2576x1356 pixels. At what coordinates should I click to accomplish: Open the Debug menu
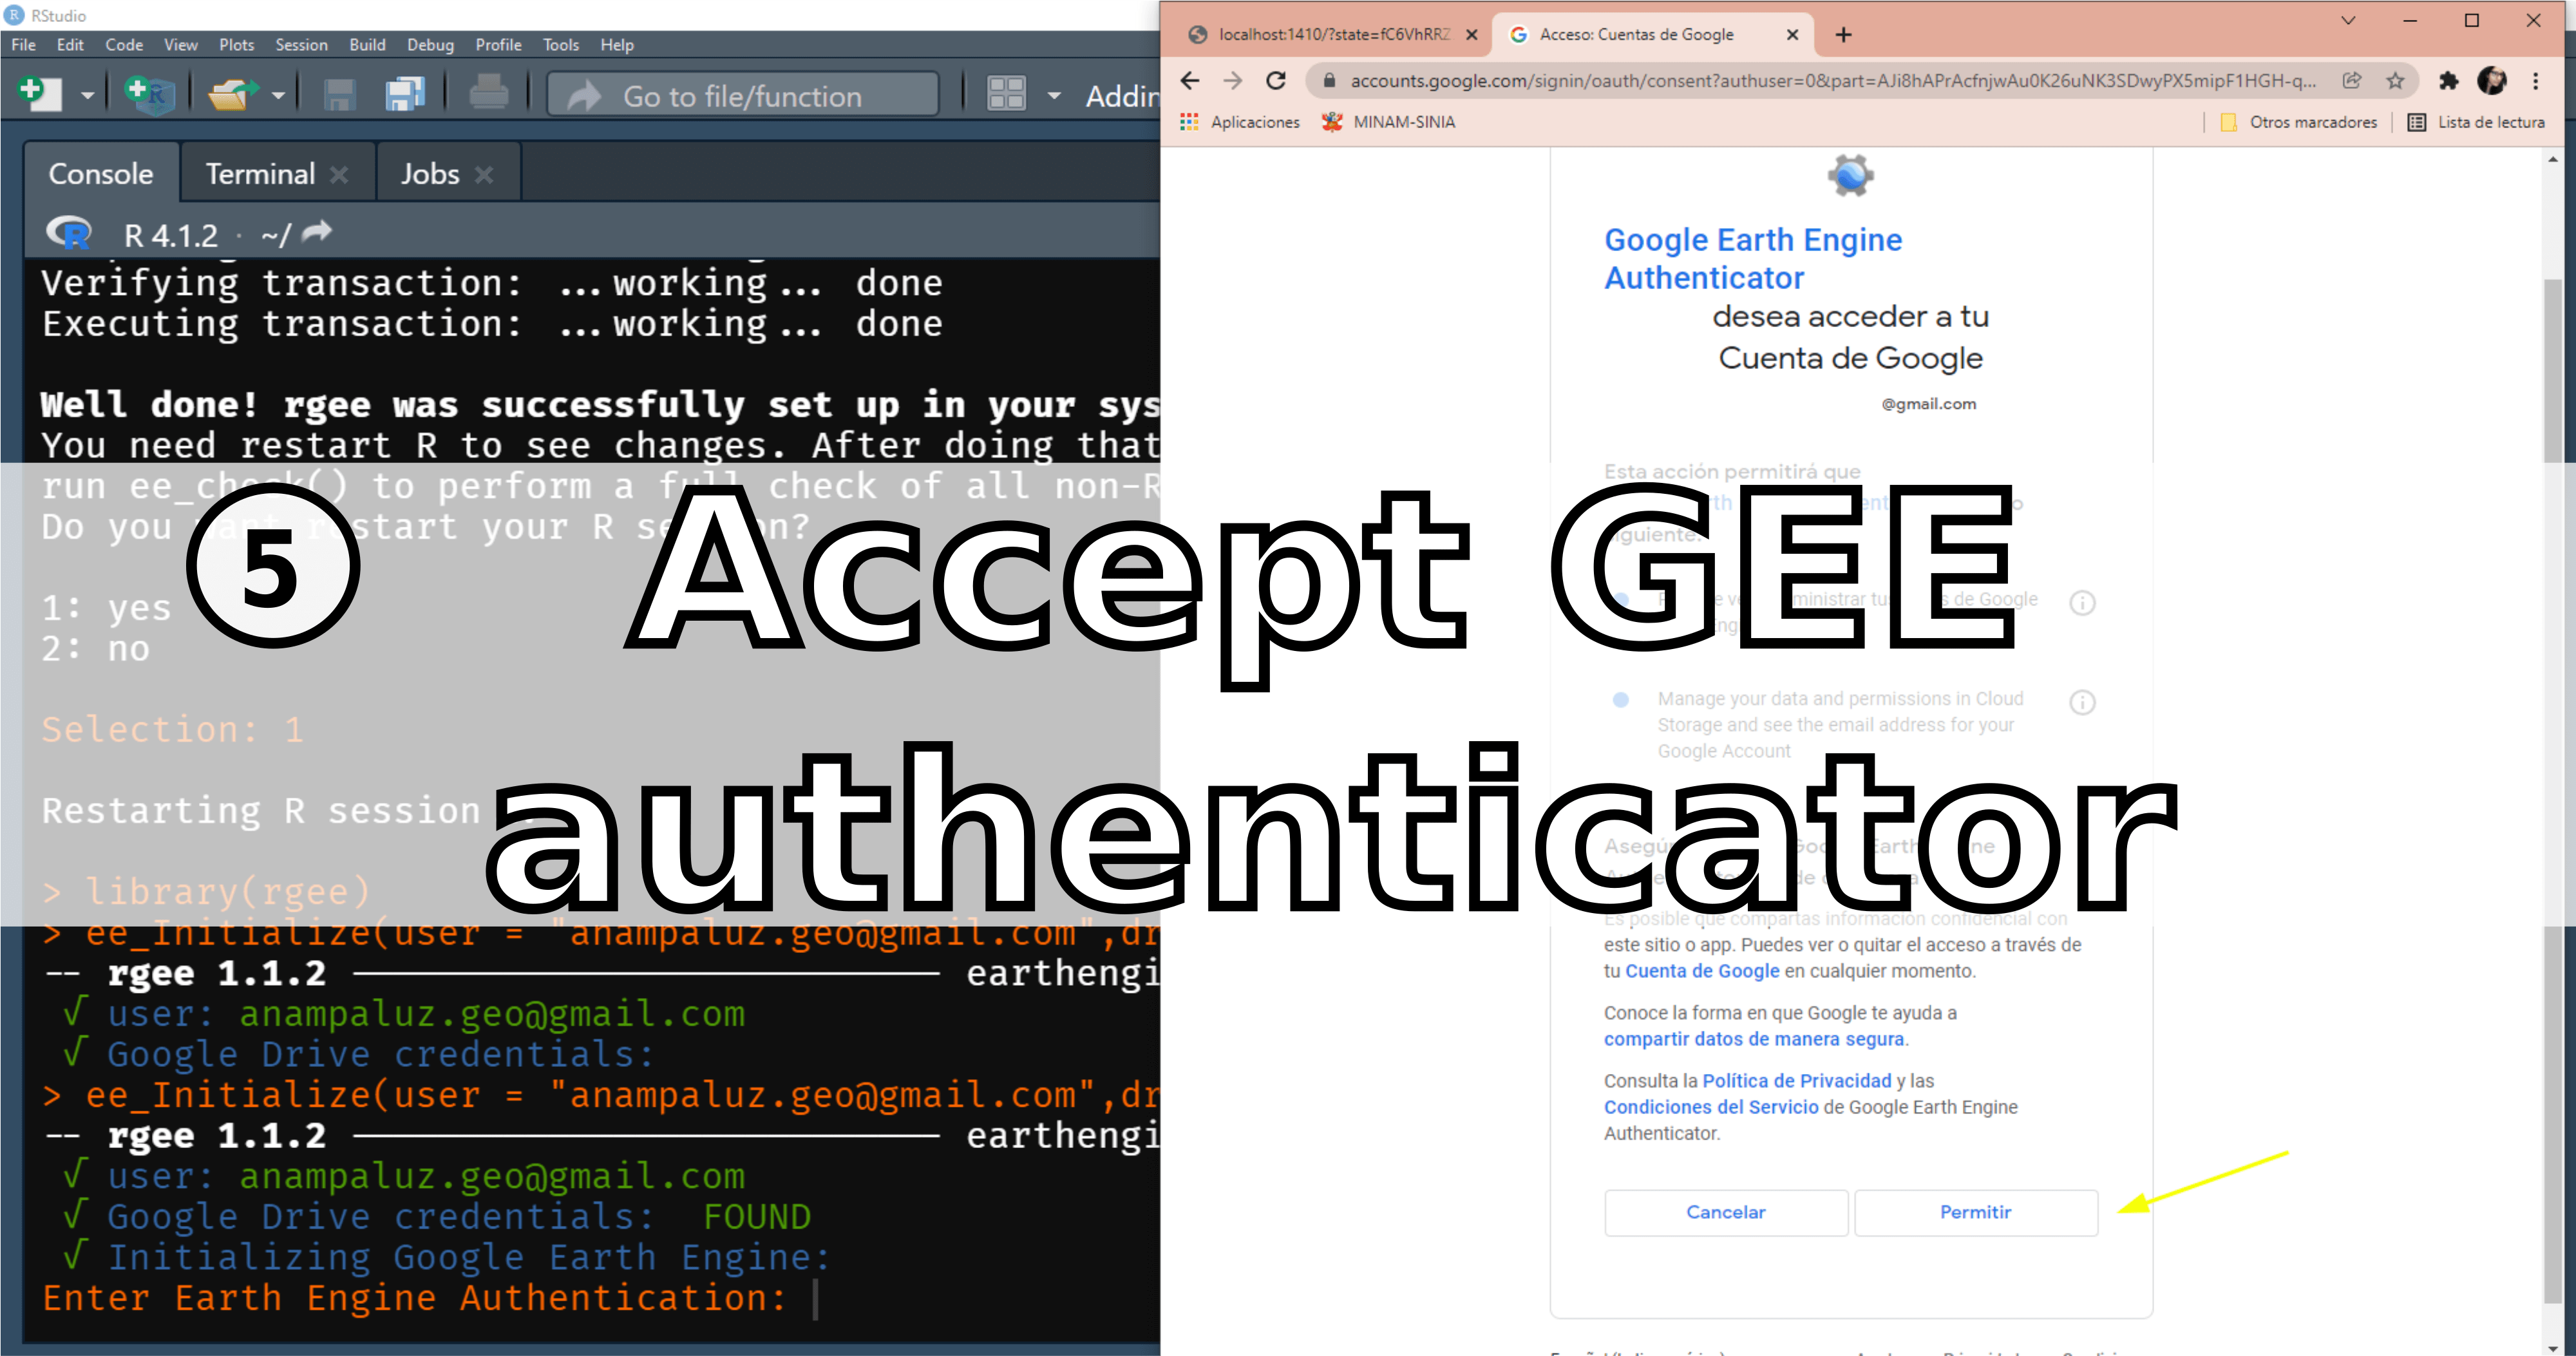click(430, 45)
